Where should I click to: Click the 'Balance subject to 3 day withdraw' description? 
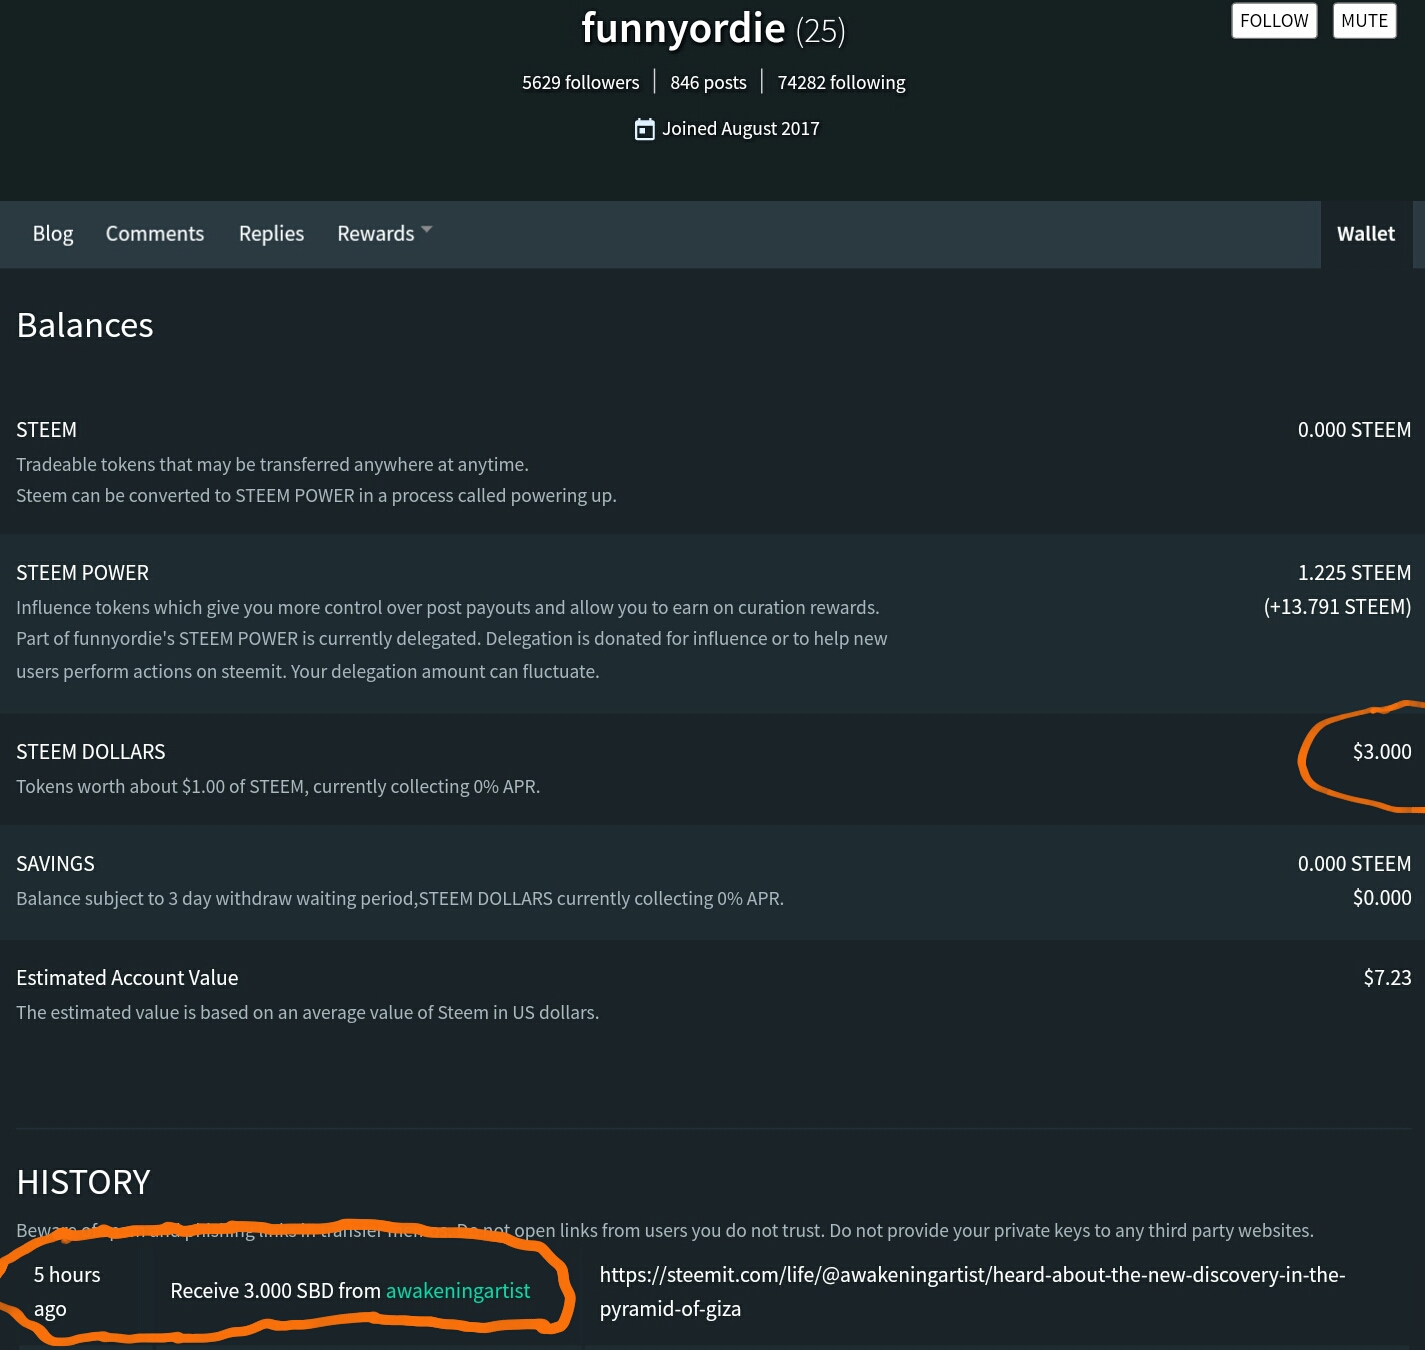click(x=400, y=899)
